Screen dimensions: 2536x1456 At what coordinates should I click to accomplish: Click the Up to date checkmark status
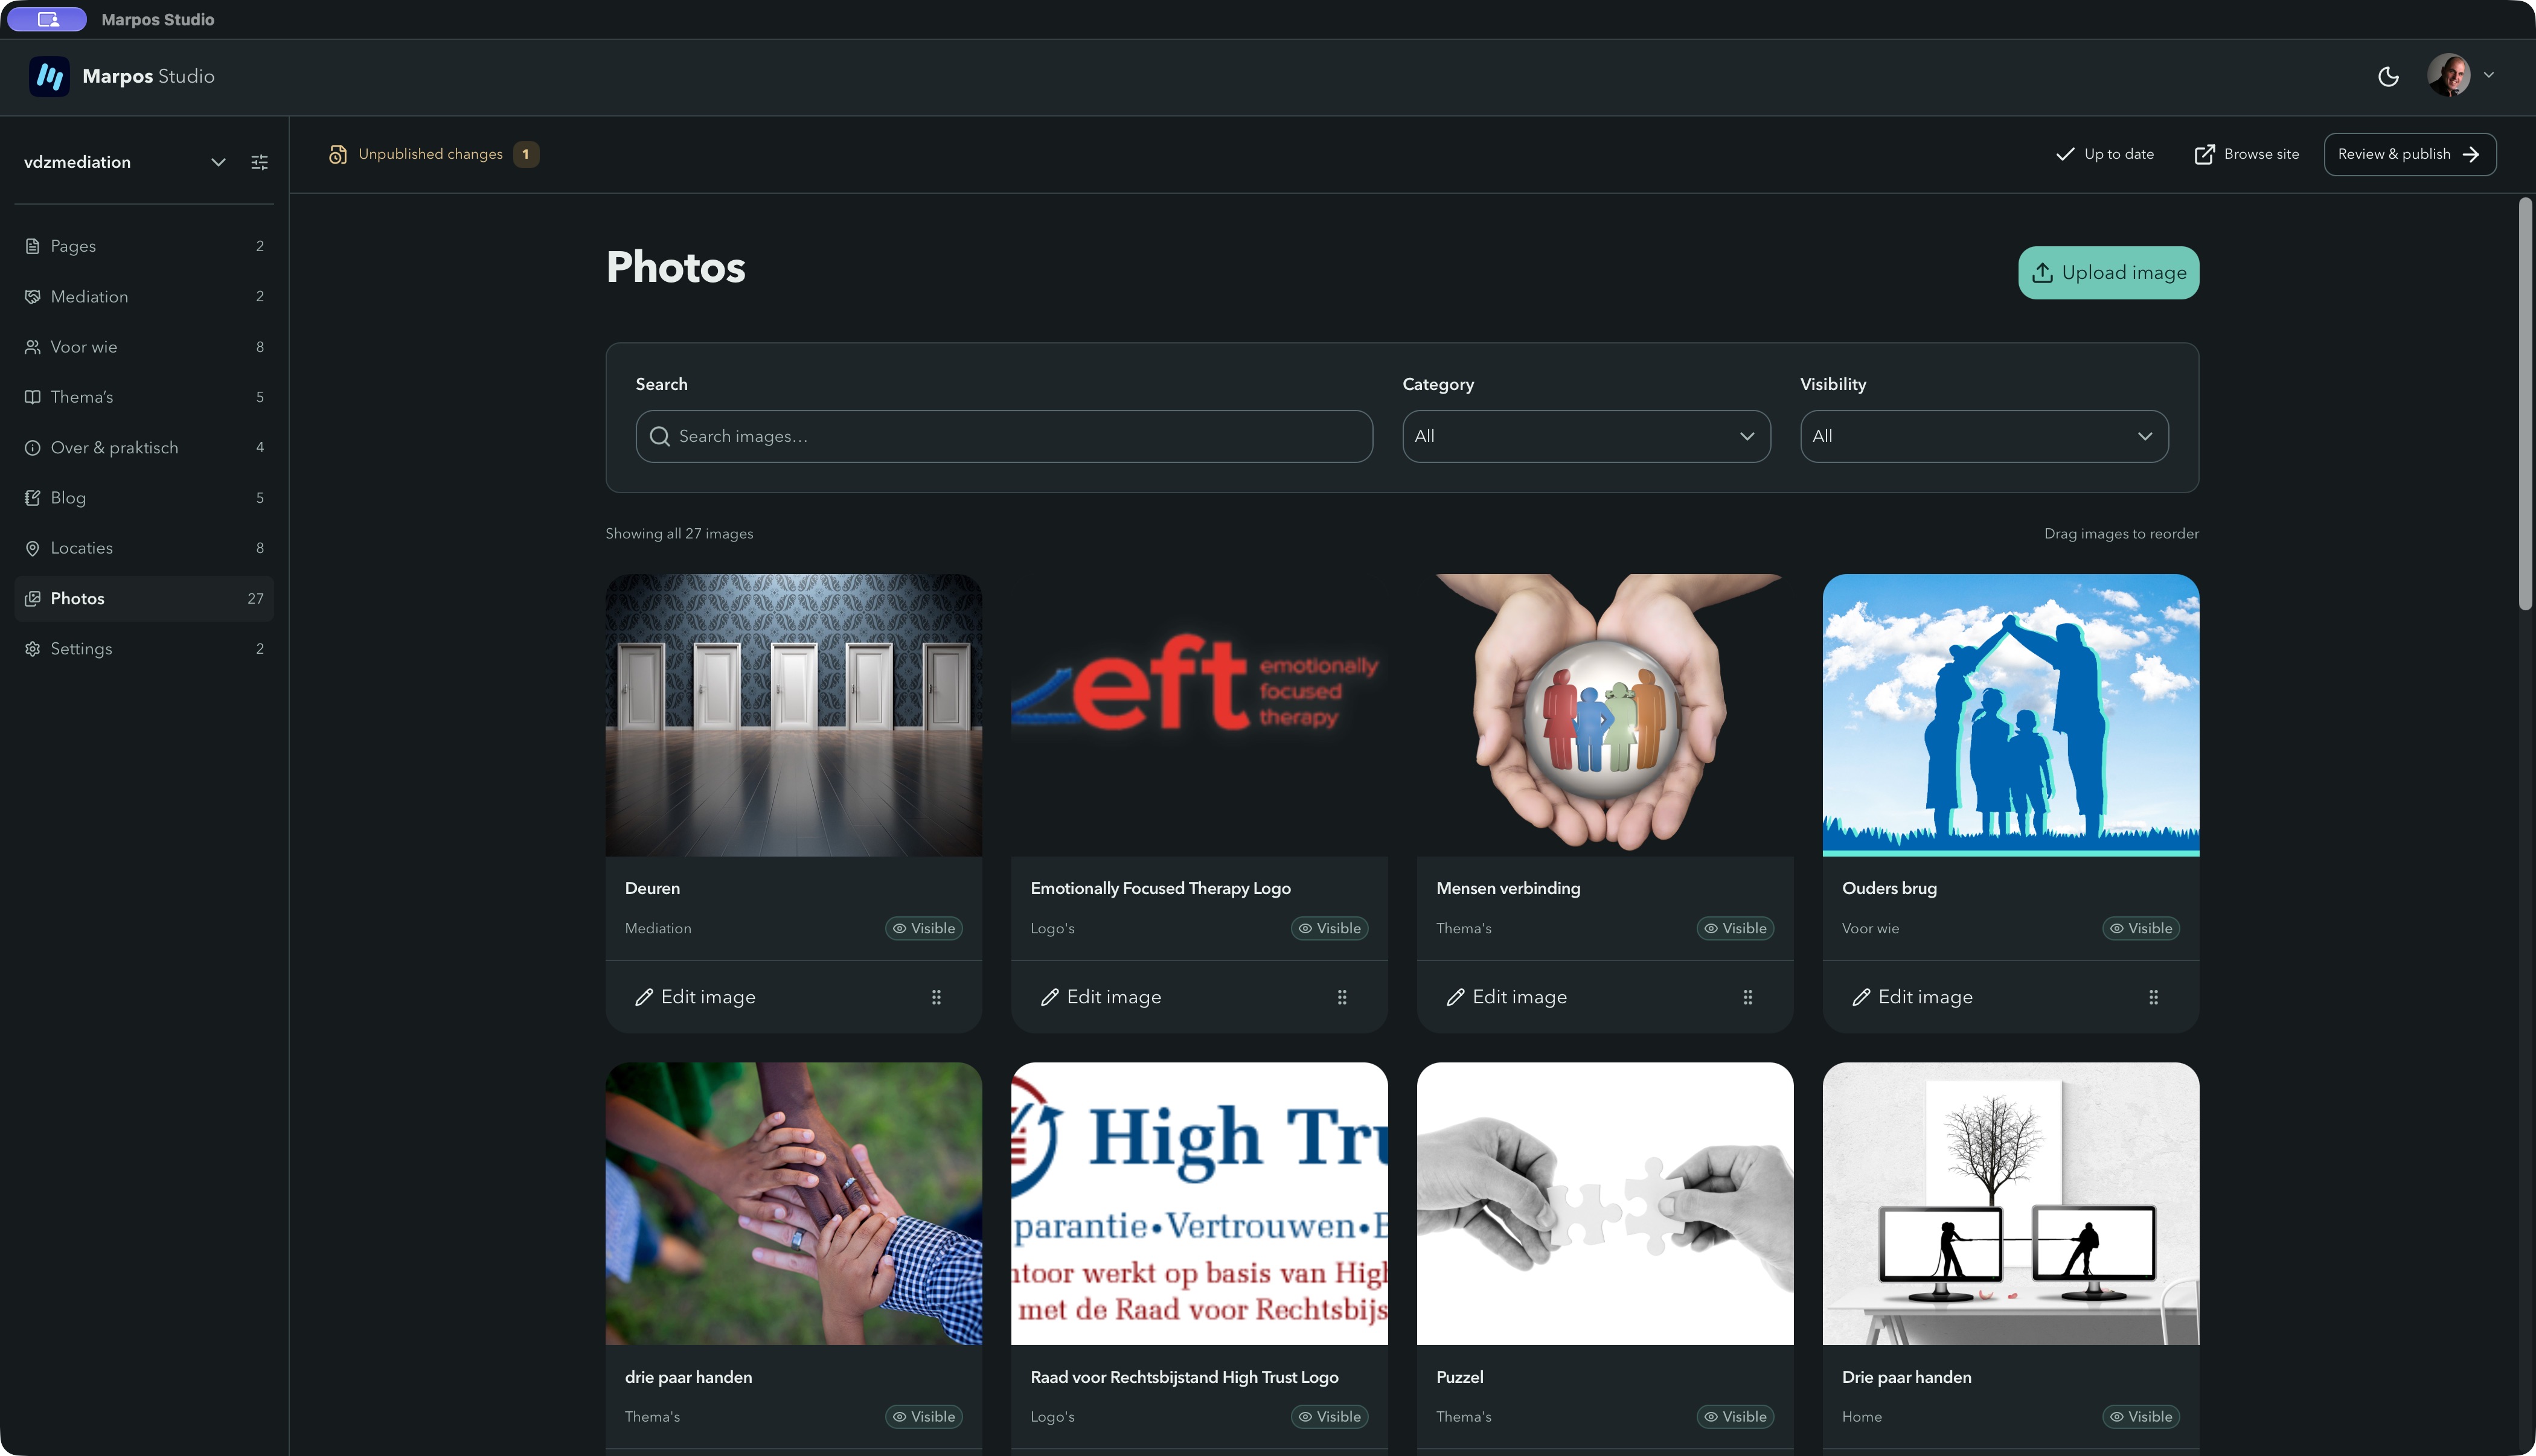click(x=2104, y=154)
